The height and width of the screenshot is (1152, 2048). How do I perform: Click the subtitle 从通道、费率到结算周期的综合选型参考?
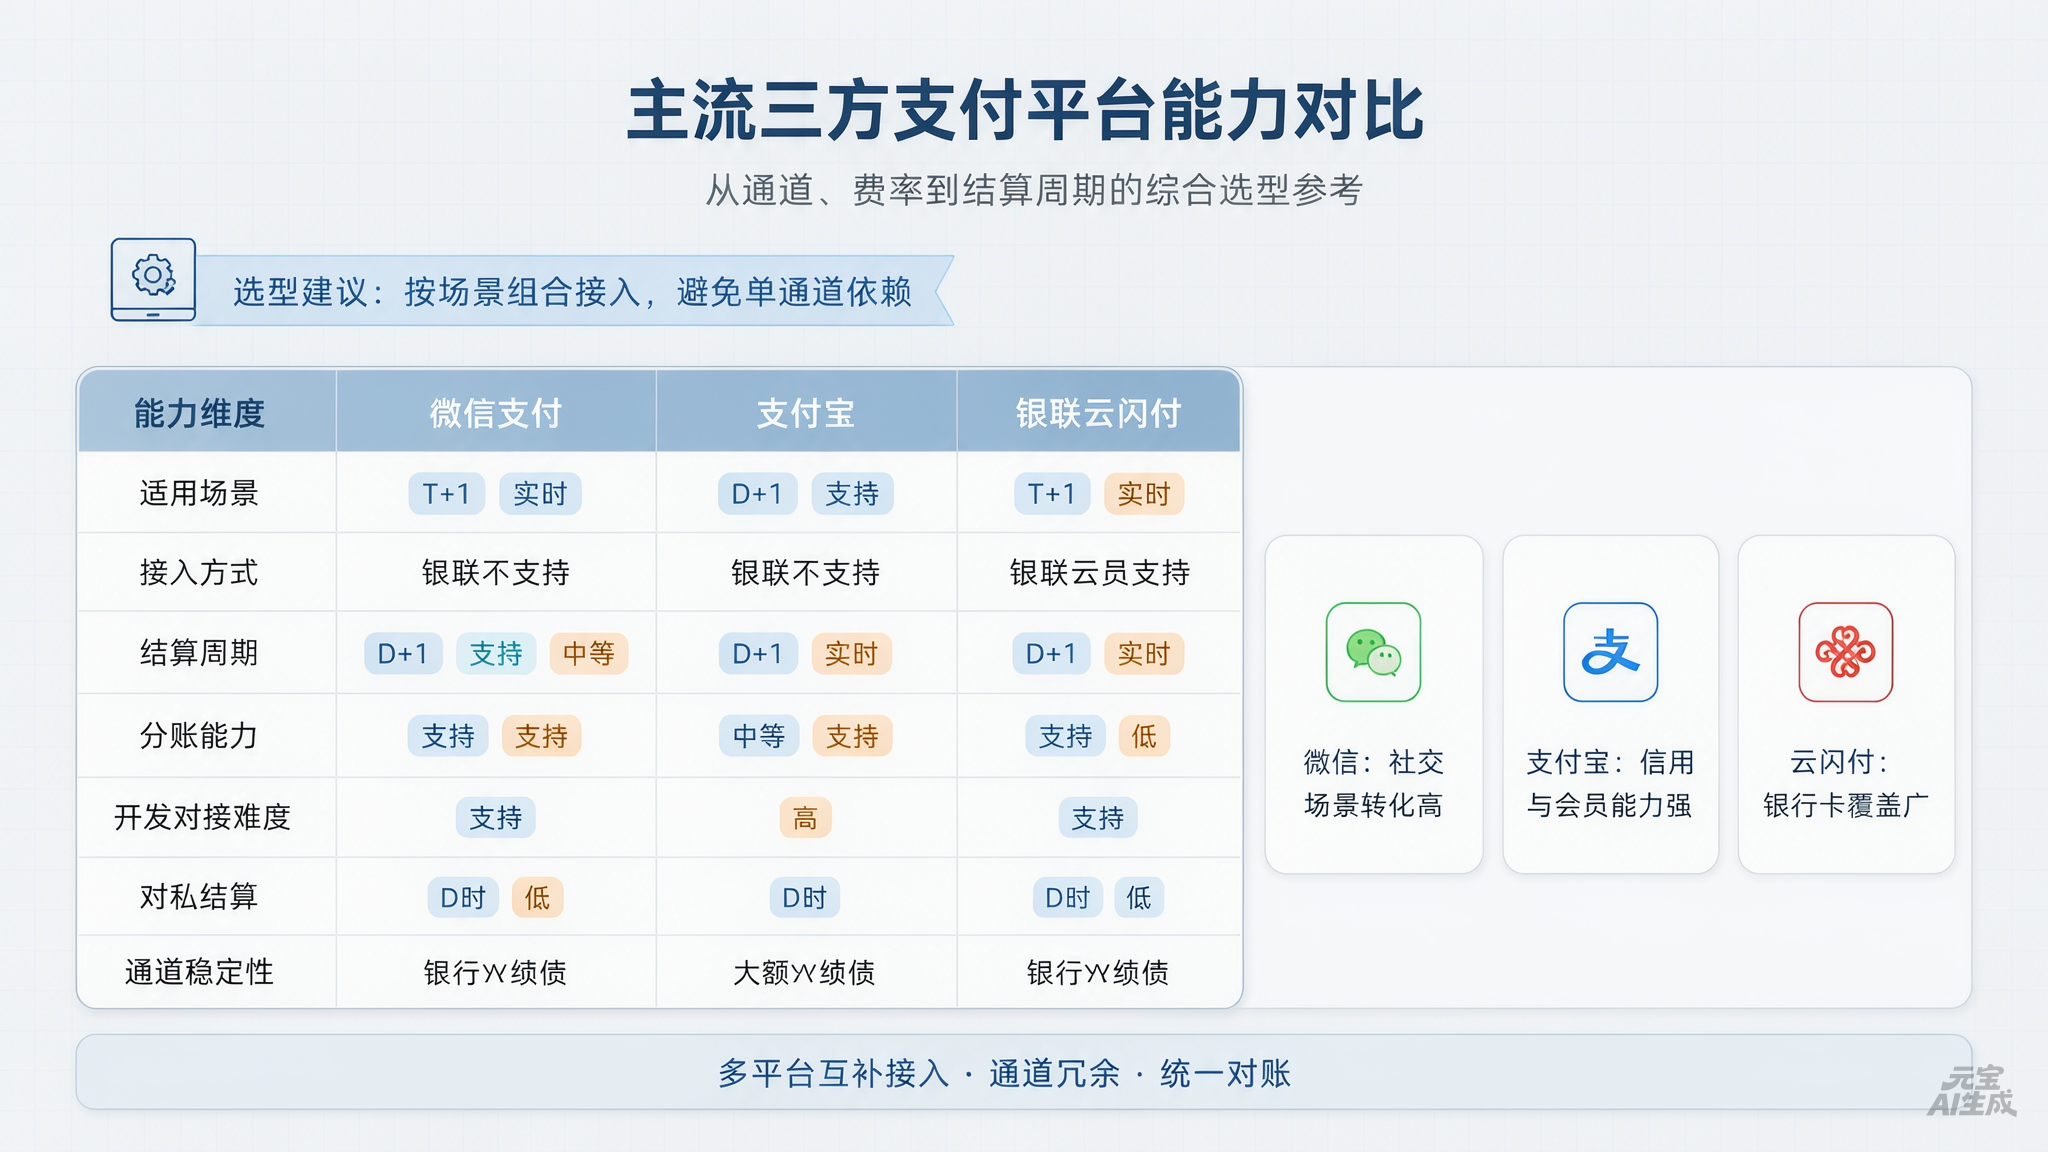pos(1033,190)
